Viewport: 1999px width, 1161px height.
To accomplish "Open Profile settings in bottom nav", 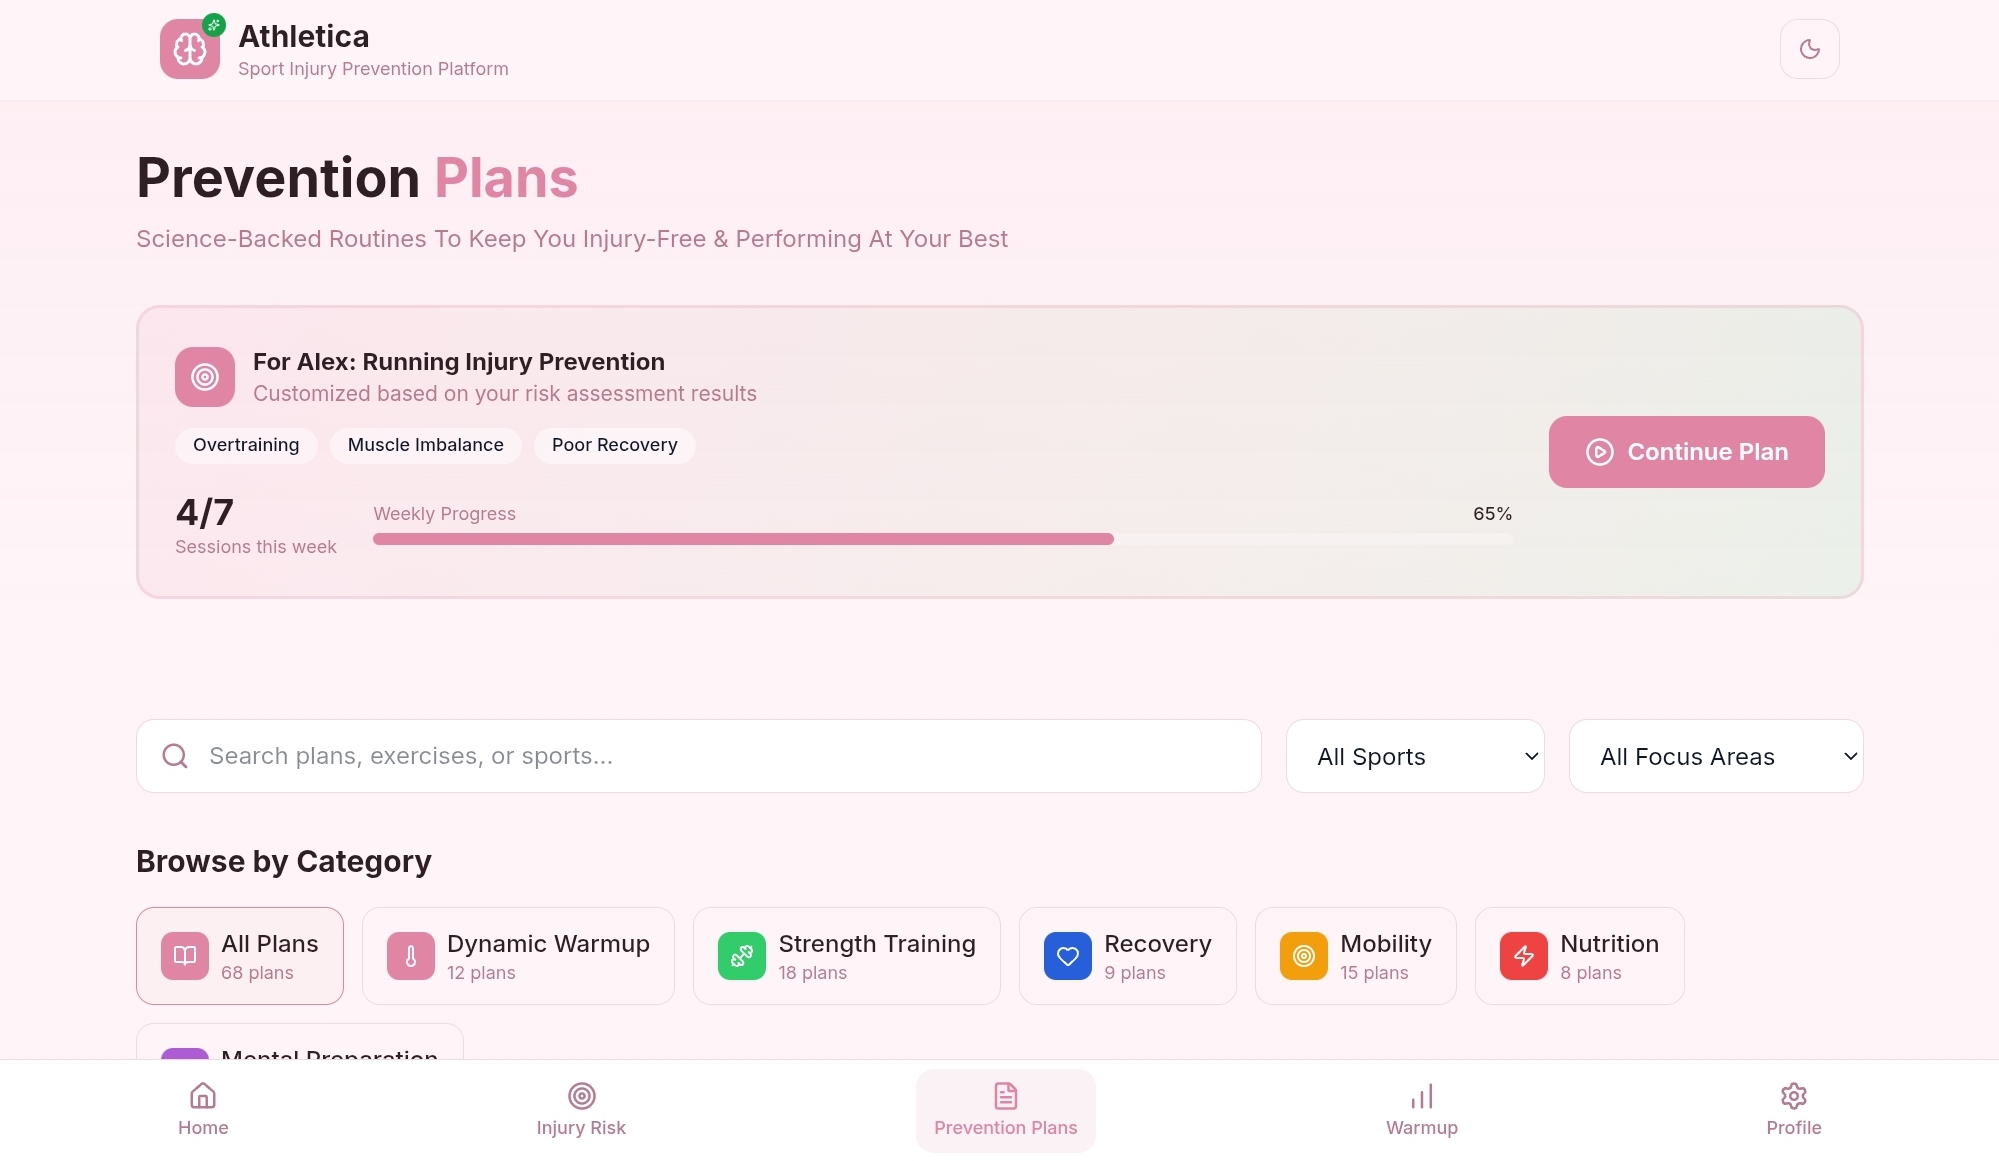I will click(x=1793, y=1110).
